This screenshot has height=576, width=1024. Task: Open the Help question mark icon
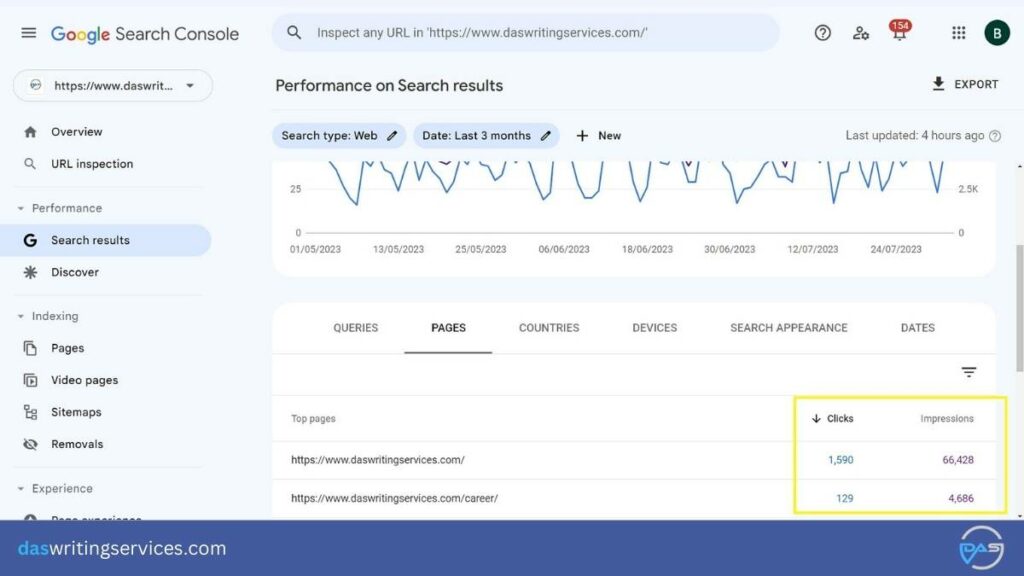coord(822,33)
